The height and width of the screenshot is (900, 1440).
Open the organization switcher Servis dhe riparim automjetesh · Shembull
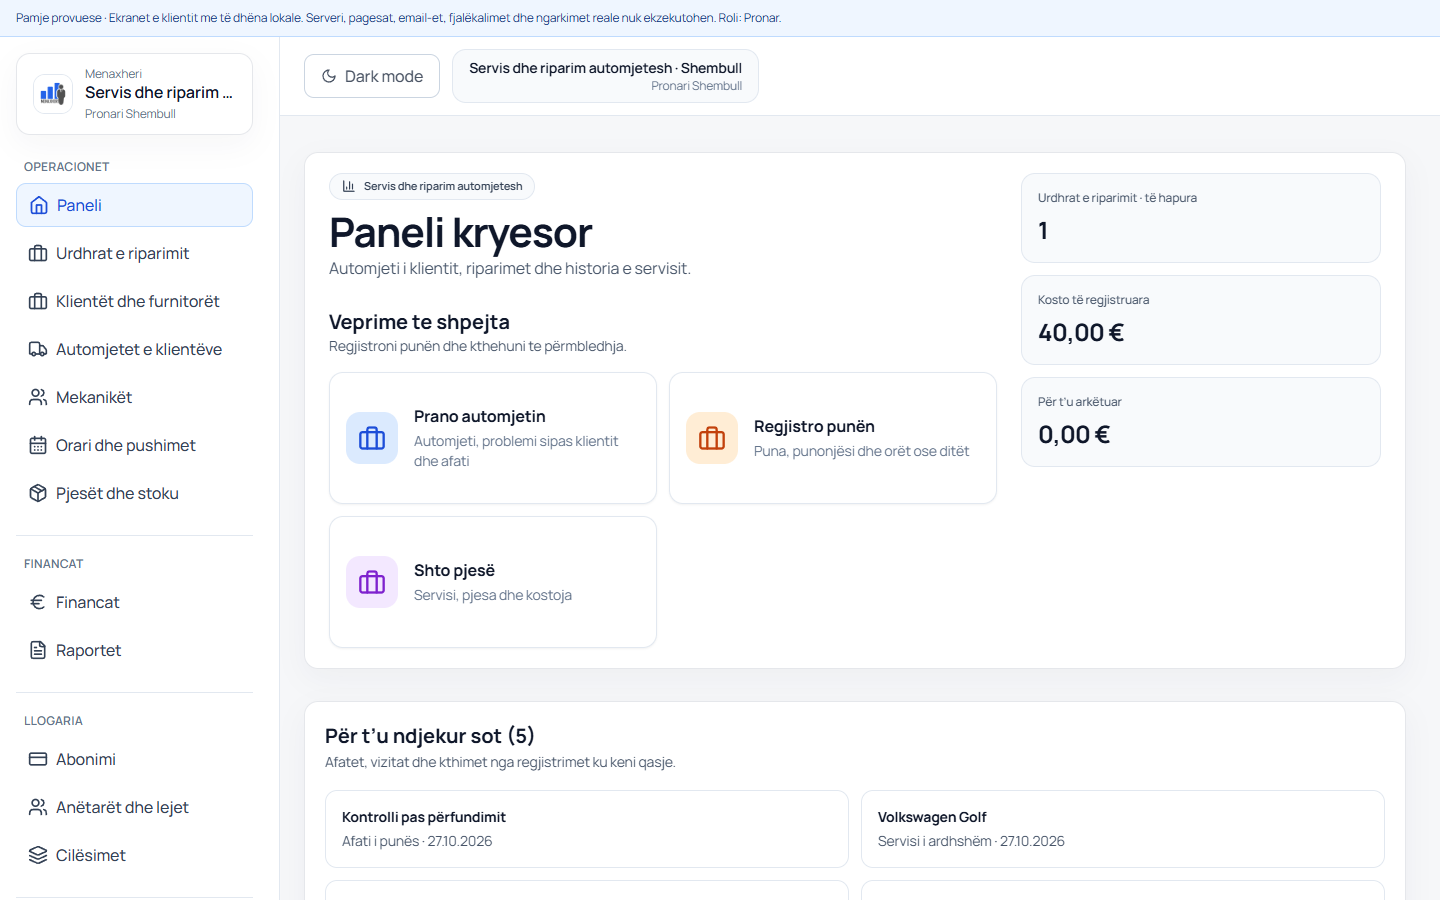[x=605, y=76]
